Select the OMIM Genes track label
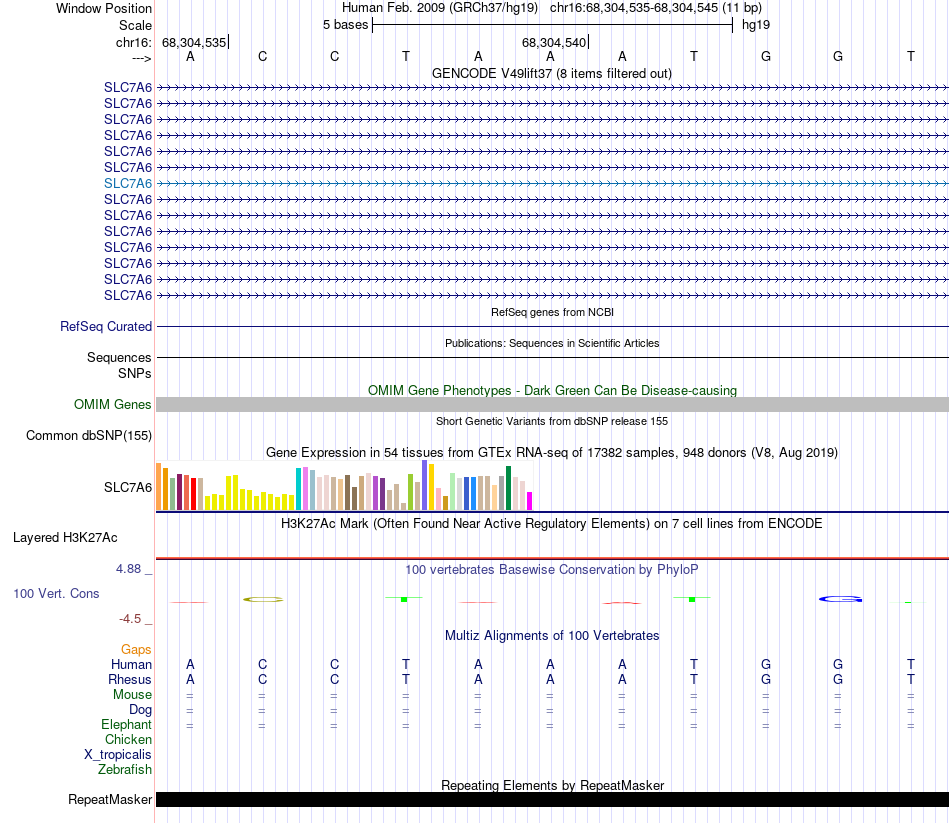 coord(113,404)
